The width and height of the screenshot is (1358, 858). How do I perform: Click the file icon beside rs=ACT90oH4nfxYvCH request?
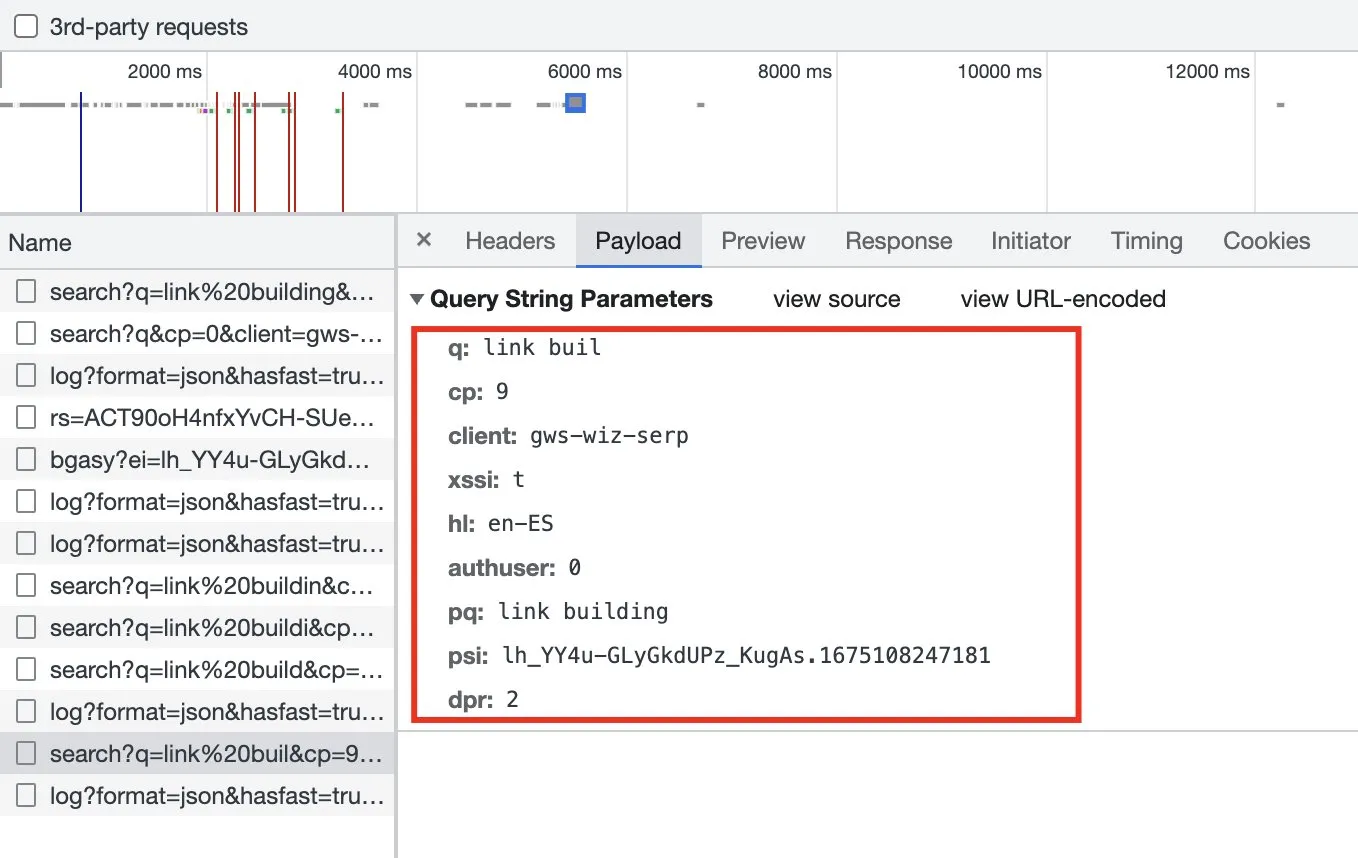[27, 418]
